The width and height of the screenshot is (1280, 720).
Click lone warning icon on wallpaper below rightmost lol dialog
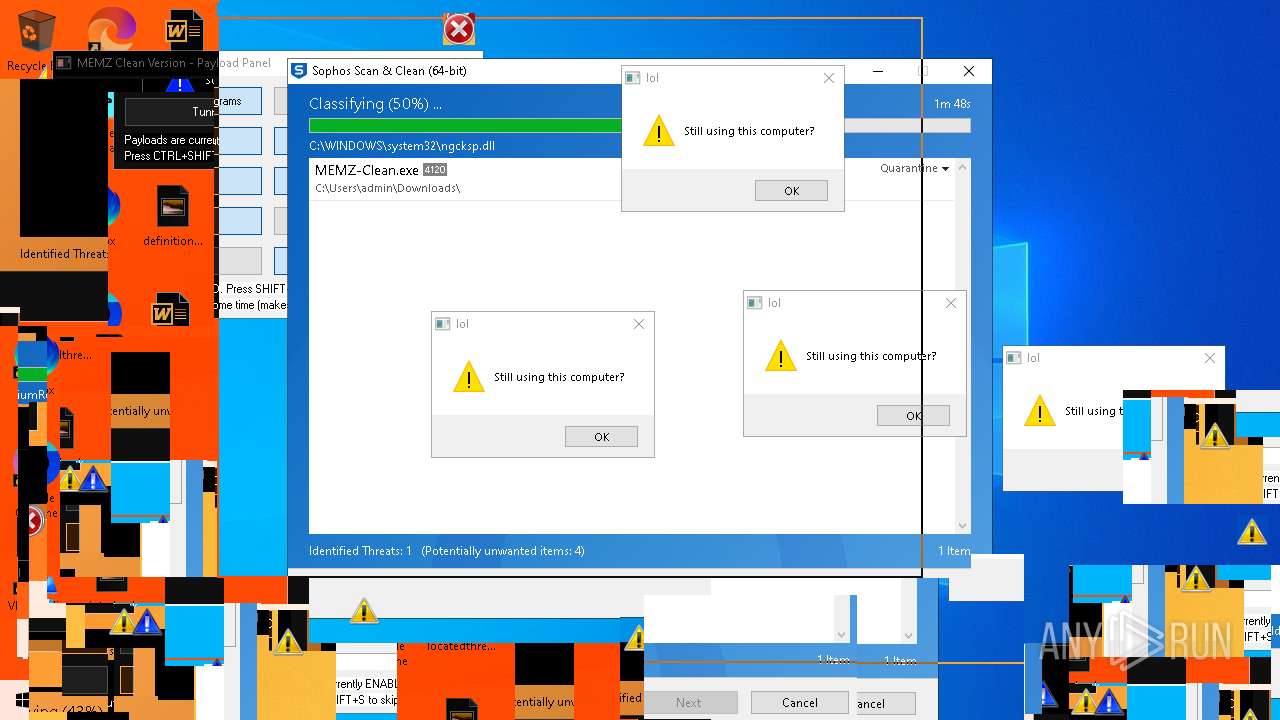click(x=1252, y=531)
